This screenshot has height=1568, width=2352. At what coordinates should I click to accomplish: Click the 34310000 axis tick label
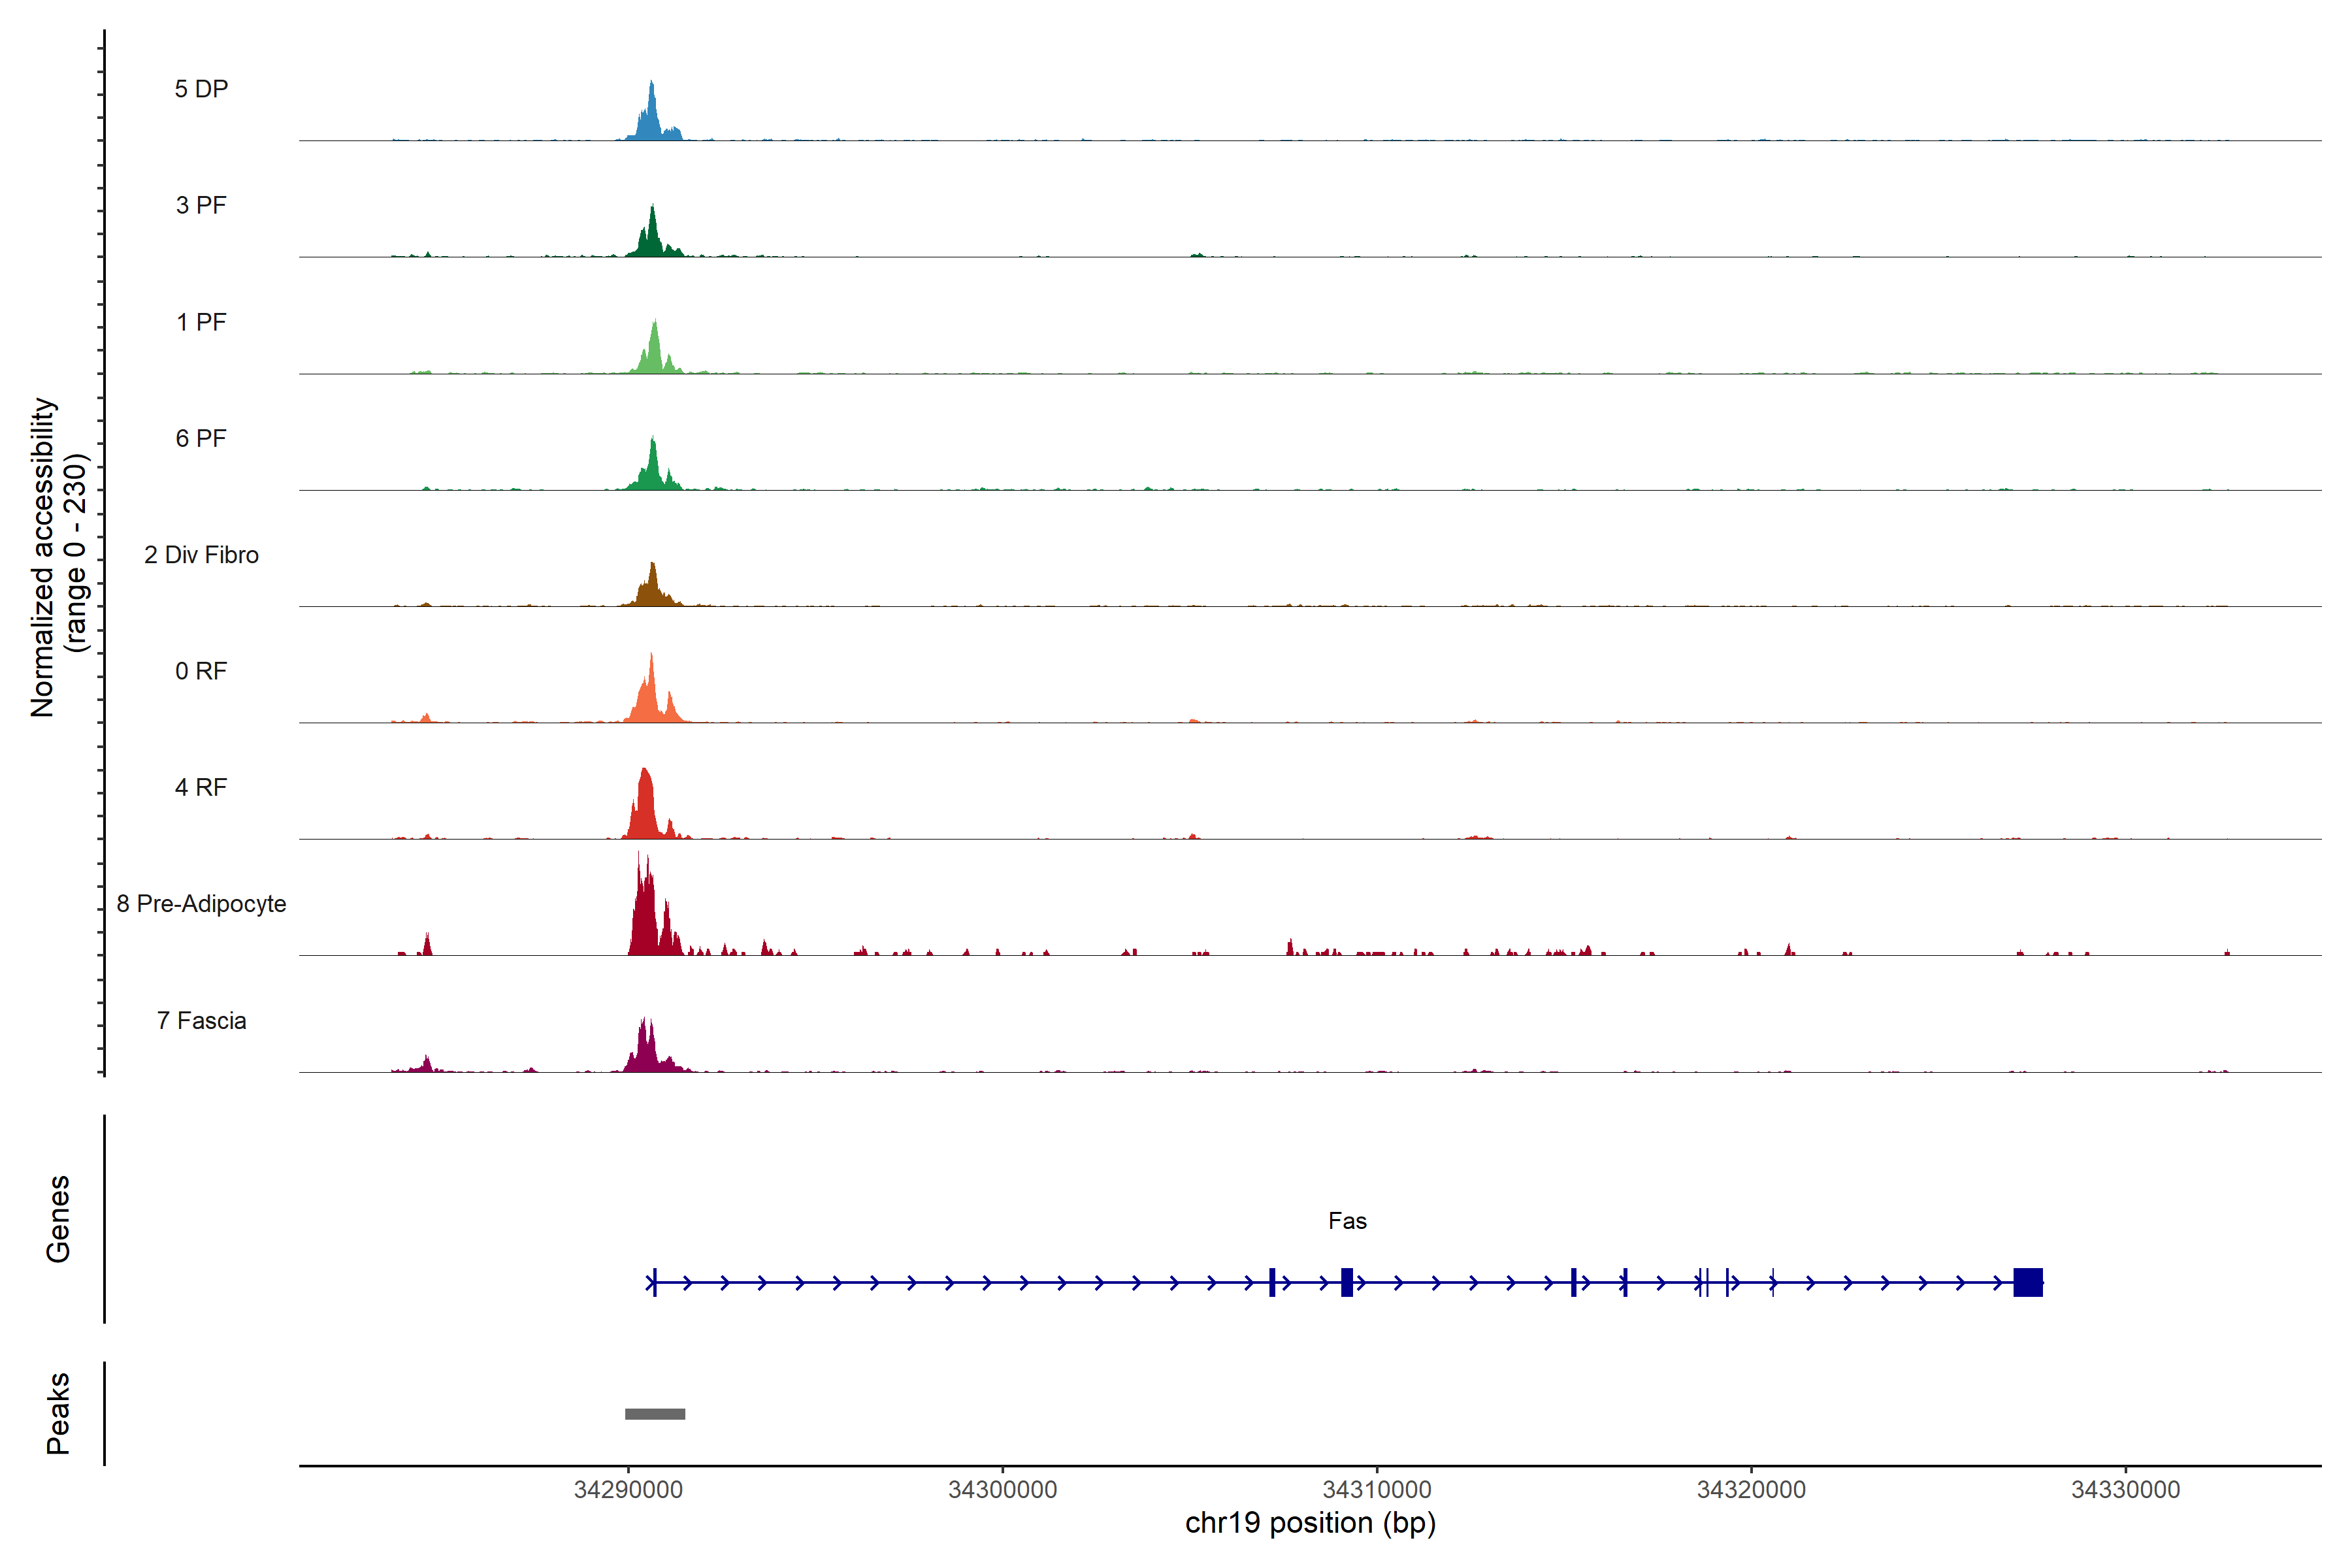[1377, 1489]
